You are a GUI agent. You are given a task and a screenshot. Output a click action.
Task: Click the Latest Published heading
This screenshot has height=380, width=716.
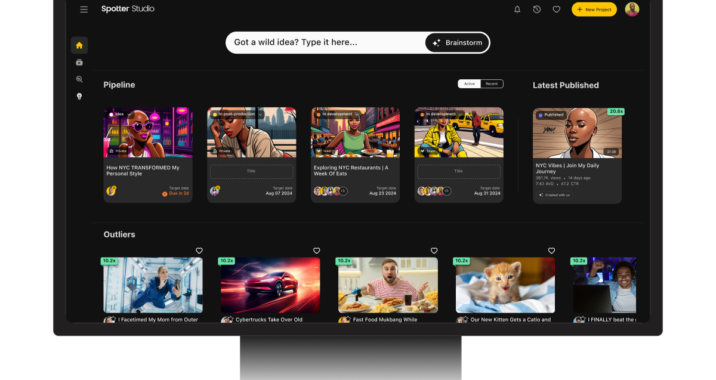565,85
